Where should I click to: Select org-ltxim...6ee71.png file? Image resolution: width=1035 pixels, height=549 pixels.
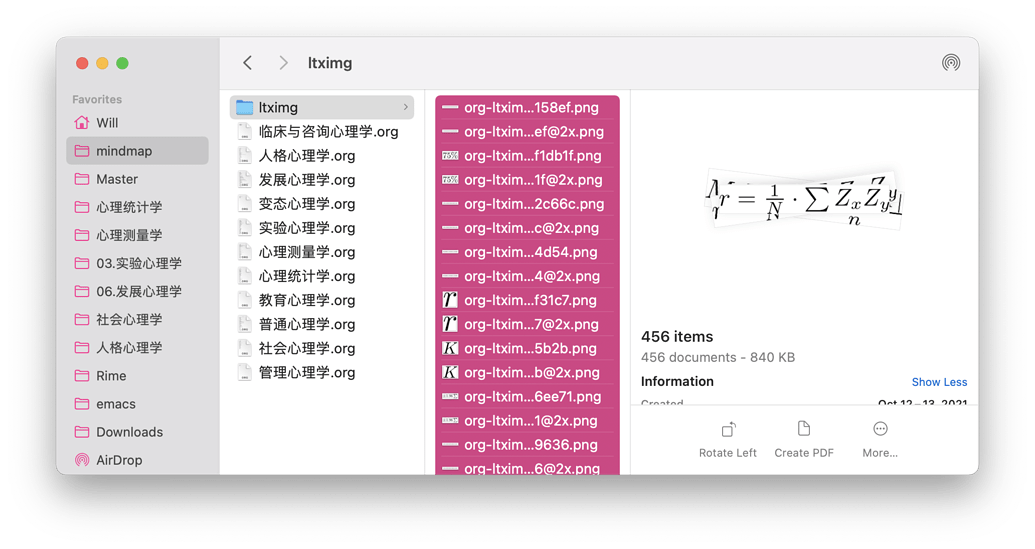click(x=527, y=397)
